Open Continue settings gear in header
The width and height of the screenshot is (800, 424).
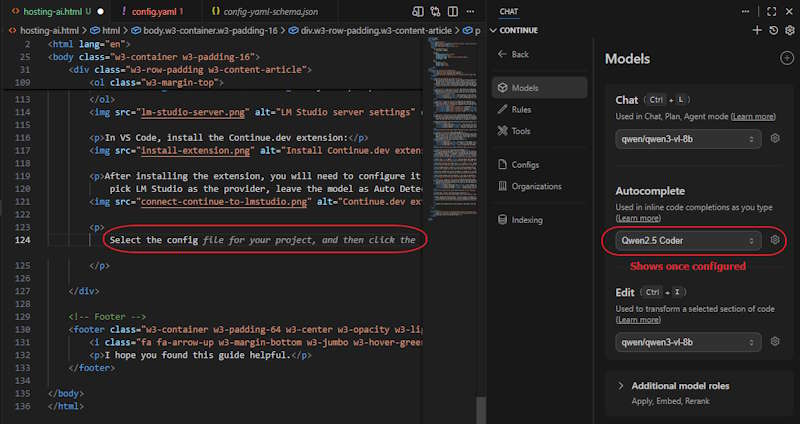coord(789,31)
